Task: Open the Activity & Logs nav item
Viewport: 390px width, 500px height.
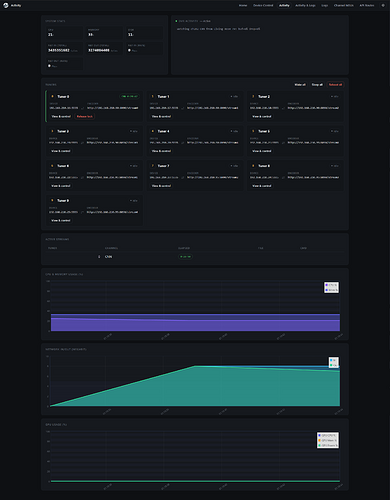Action: click(305, 5)
